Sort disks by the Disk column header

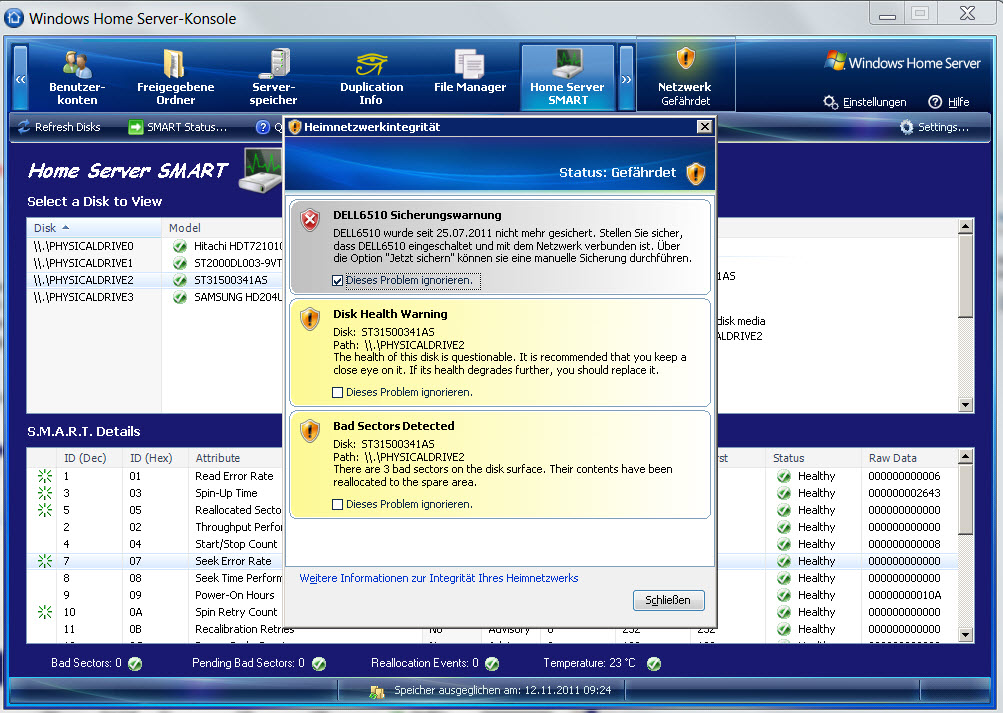pos(94,228)
